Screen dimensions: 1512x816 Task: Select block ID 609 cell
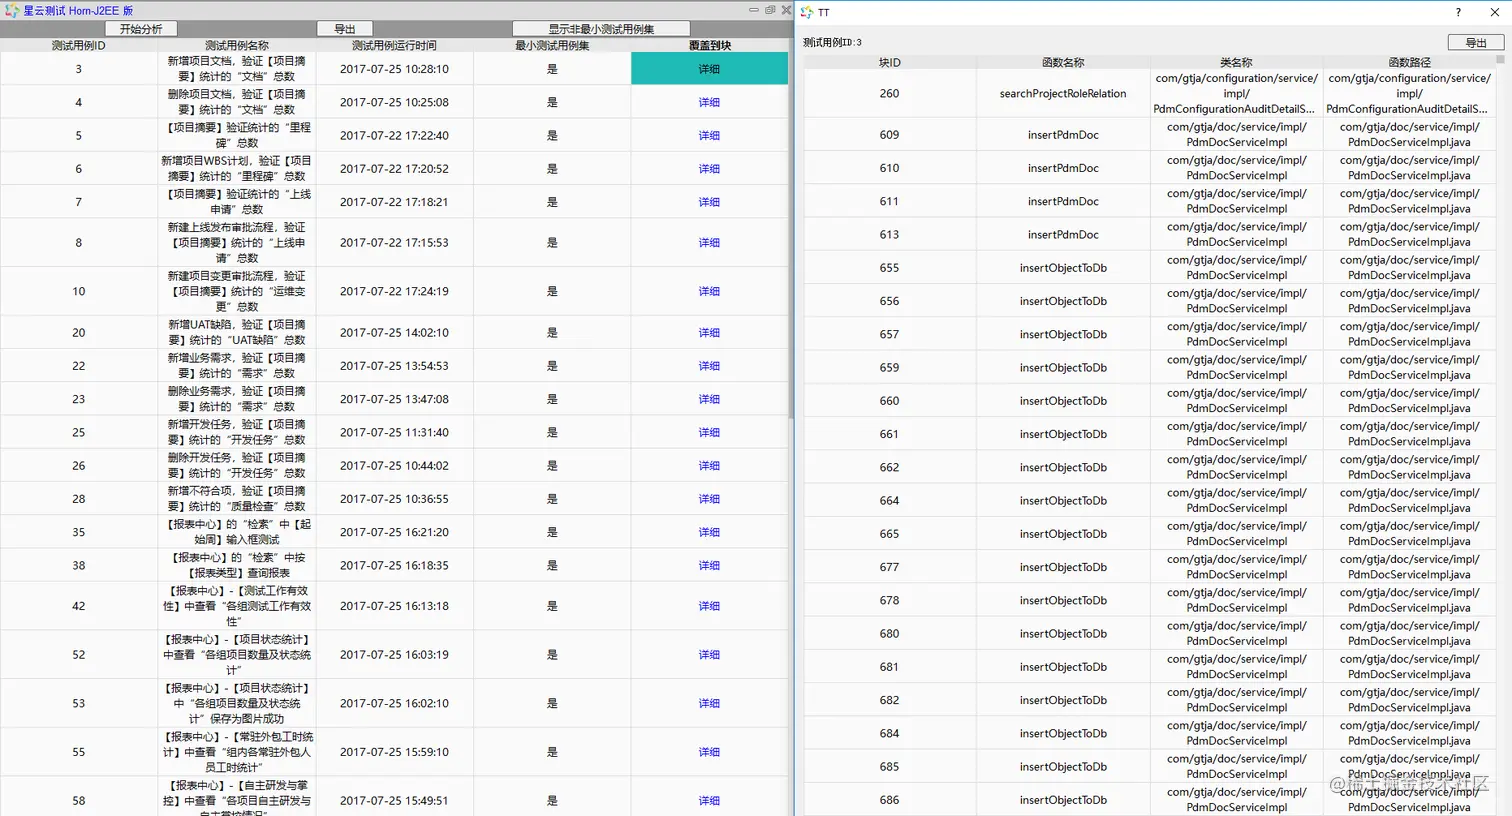pos(890,135)
